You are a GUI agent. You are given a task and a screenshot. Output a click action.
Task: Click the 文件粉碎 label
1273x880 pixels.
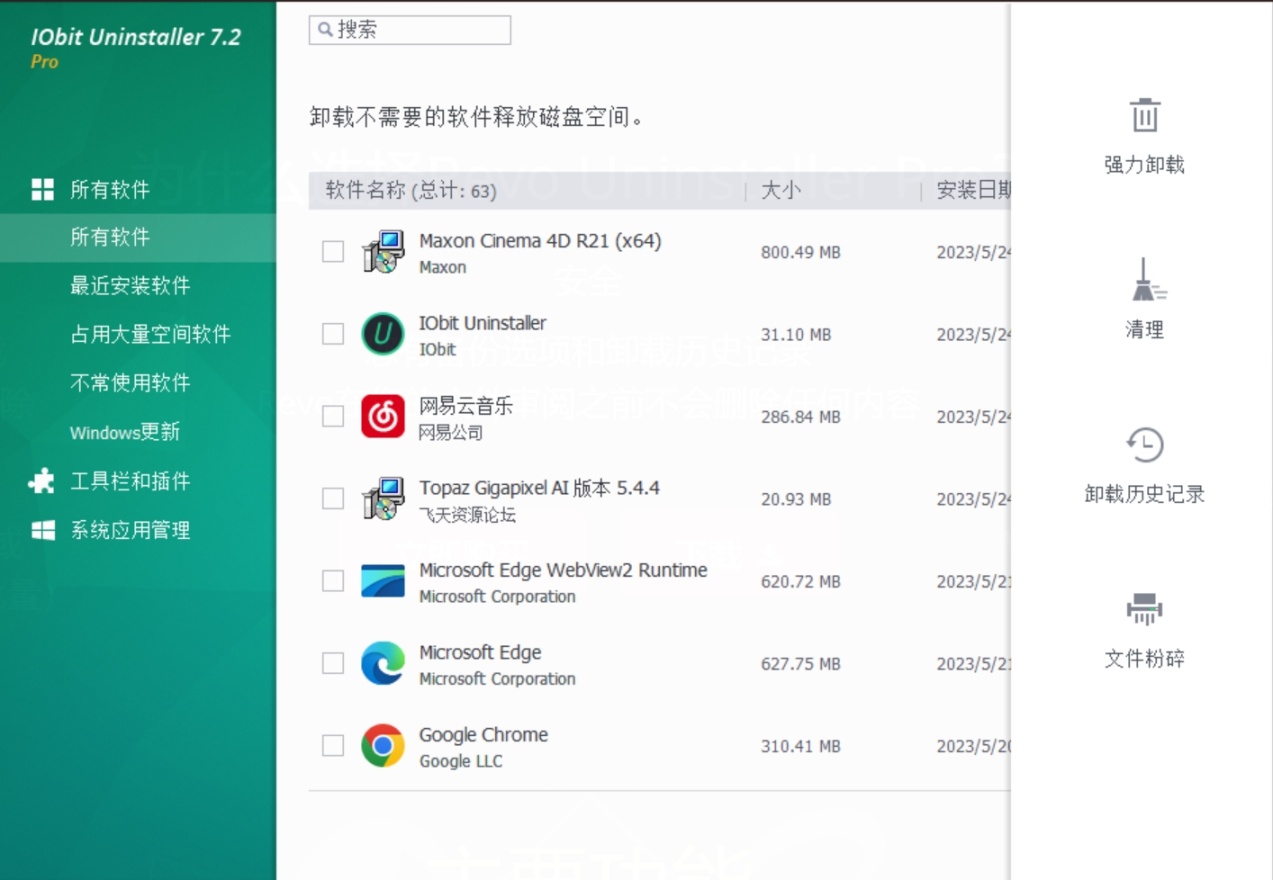pos(1144,659)
